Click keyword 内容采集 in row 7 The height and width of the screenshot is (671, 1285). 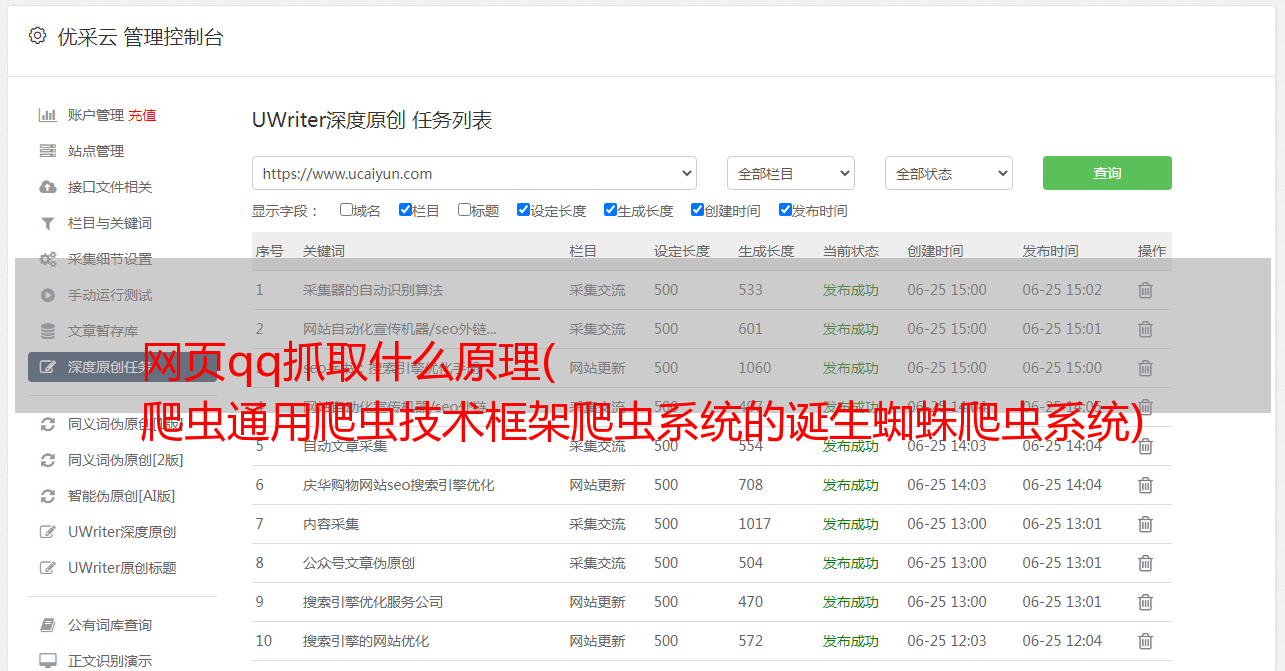tap(331, 524)
